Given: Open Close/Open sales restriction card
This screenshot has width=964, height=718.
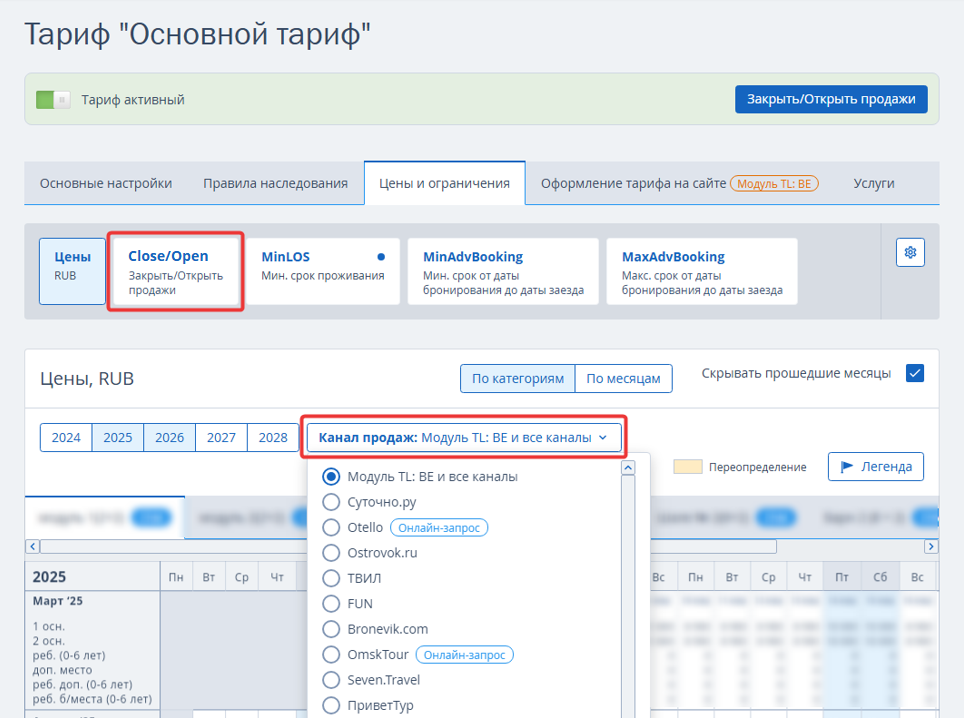Looking at the screenshot, I should coord(175,271).
